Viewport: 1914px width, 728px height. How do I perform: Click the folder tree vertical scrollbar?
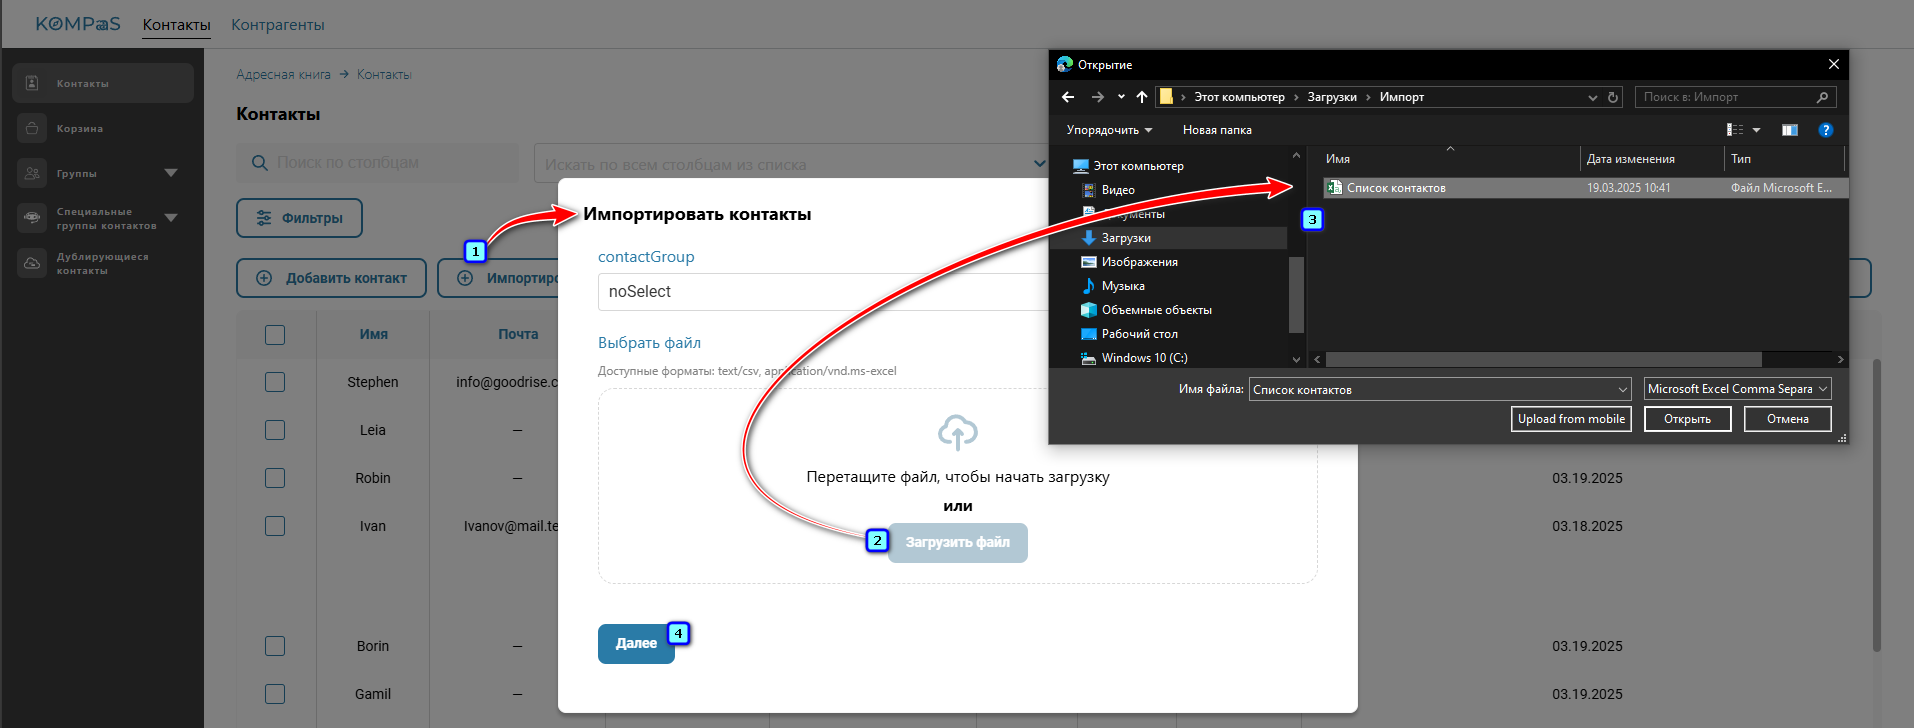pos(1296,294)
